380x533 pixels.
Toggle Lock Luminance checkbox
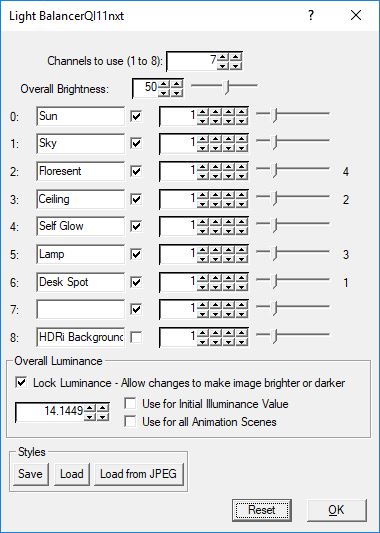(x=21, y=383)
